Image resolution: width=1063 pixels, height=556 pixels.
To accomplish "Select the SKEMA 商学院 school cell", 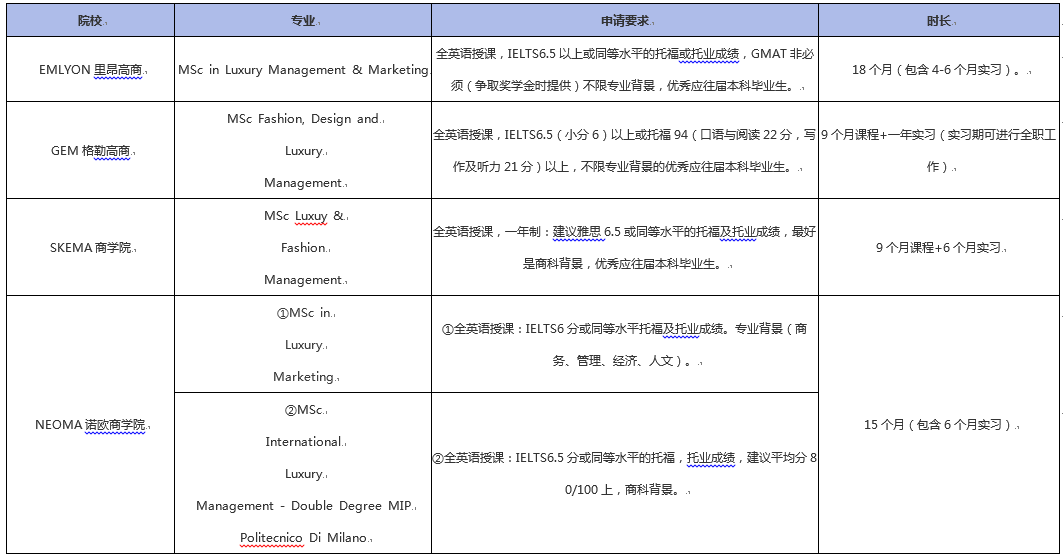I will (90, 248).
